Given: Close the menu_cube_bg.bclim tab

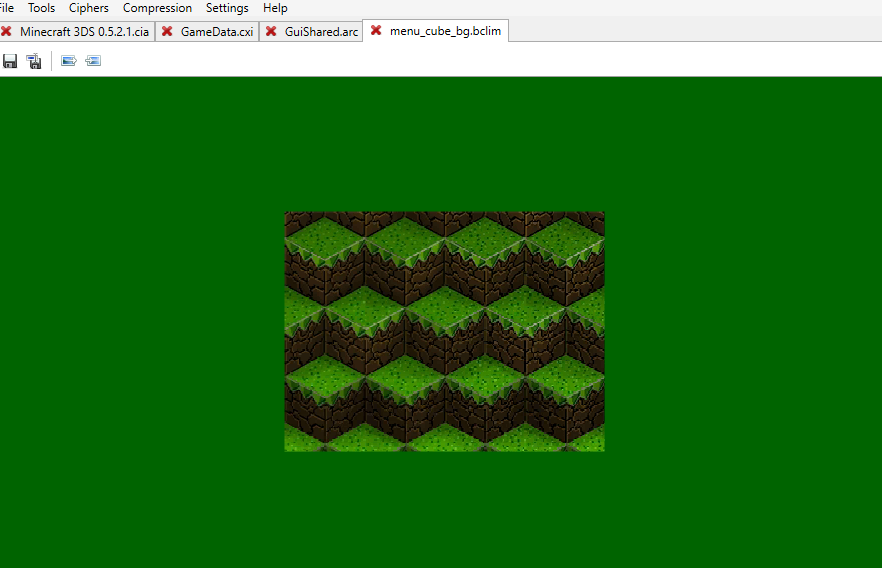Looking at the screenshot, I should coord(376,30).
